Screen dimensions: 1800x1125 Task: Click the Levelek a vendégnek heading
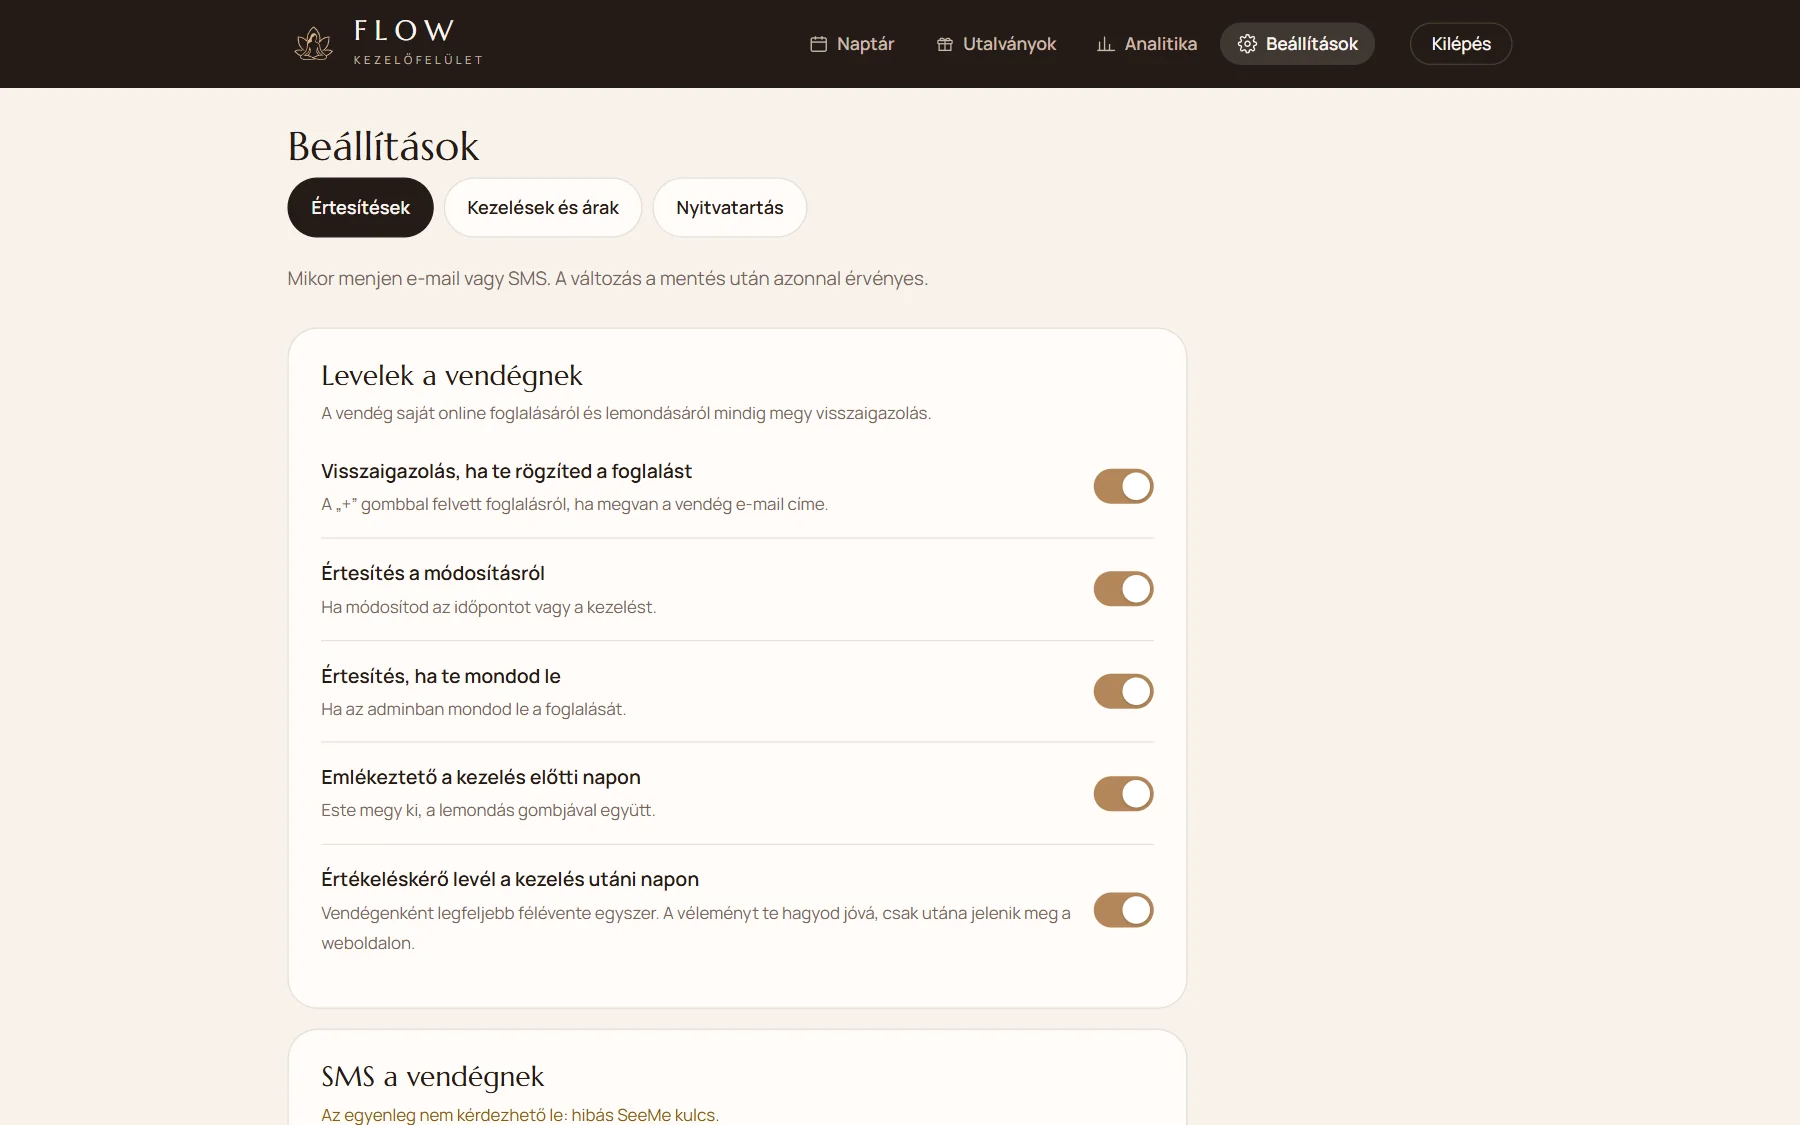click(x=452, y=376)
